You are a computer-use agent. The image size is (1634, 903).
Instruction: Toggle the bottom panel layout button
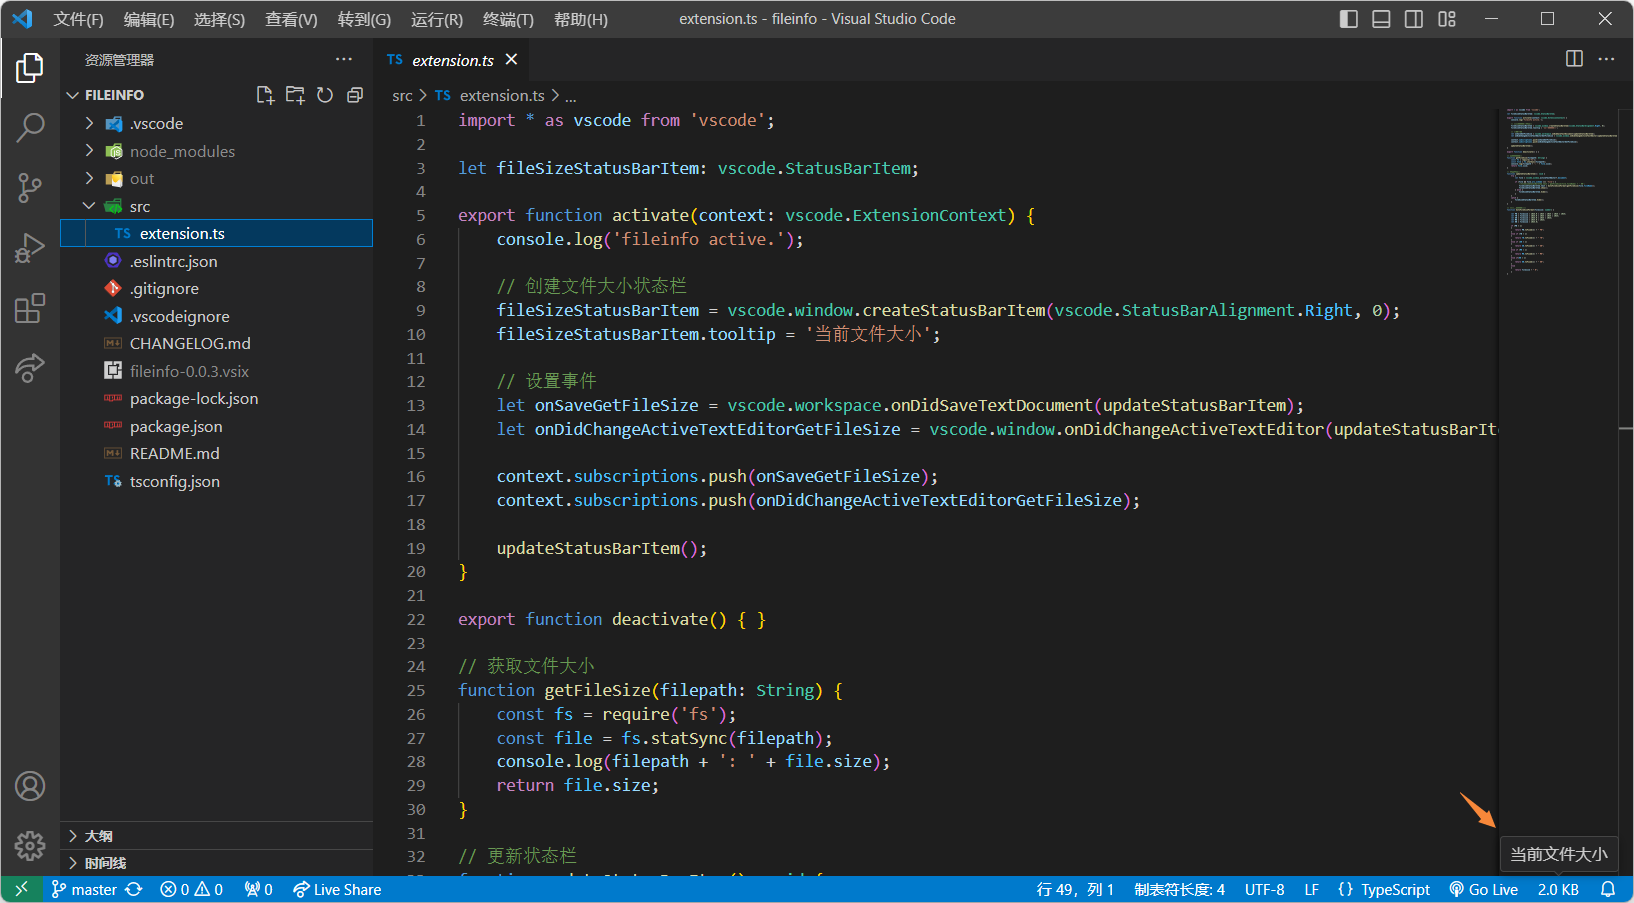pos(1381,19)
